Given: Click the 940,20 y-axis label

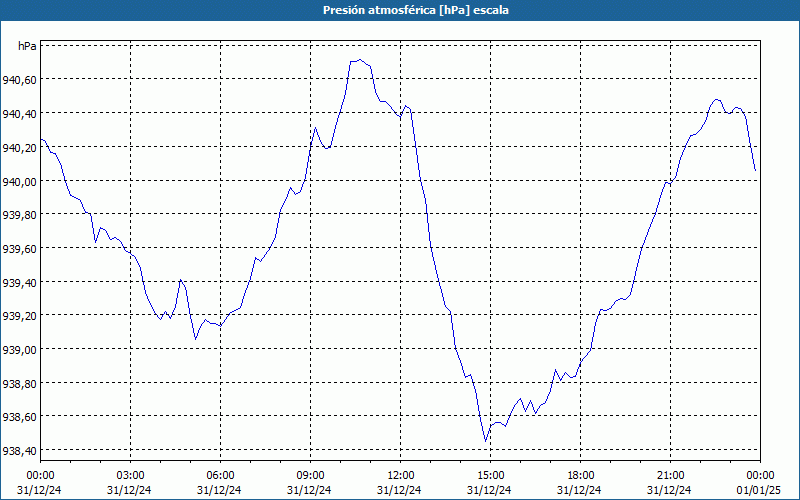Looking at the screenshot, I should point(19,147).
